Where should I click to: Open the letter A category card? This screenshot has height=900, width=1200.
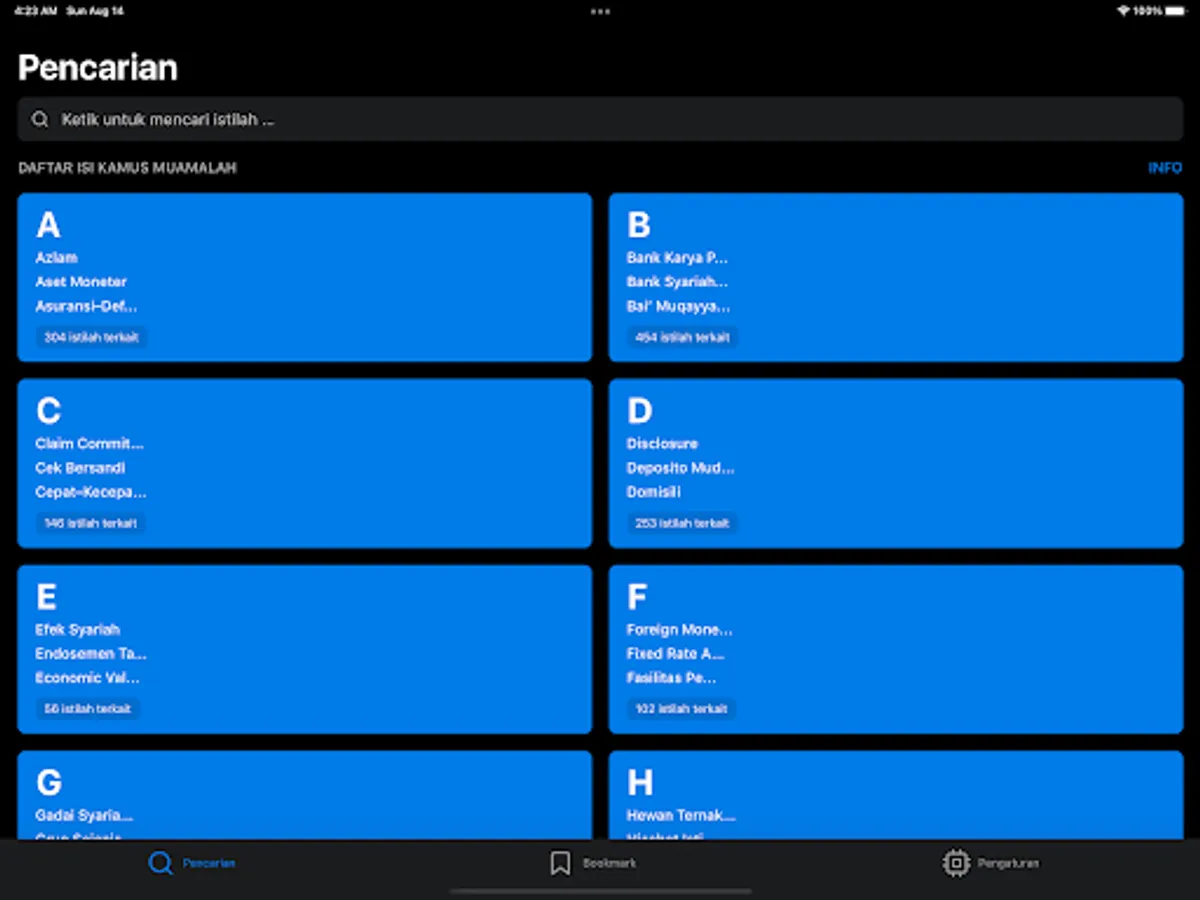pos(305,277)
